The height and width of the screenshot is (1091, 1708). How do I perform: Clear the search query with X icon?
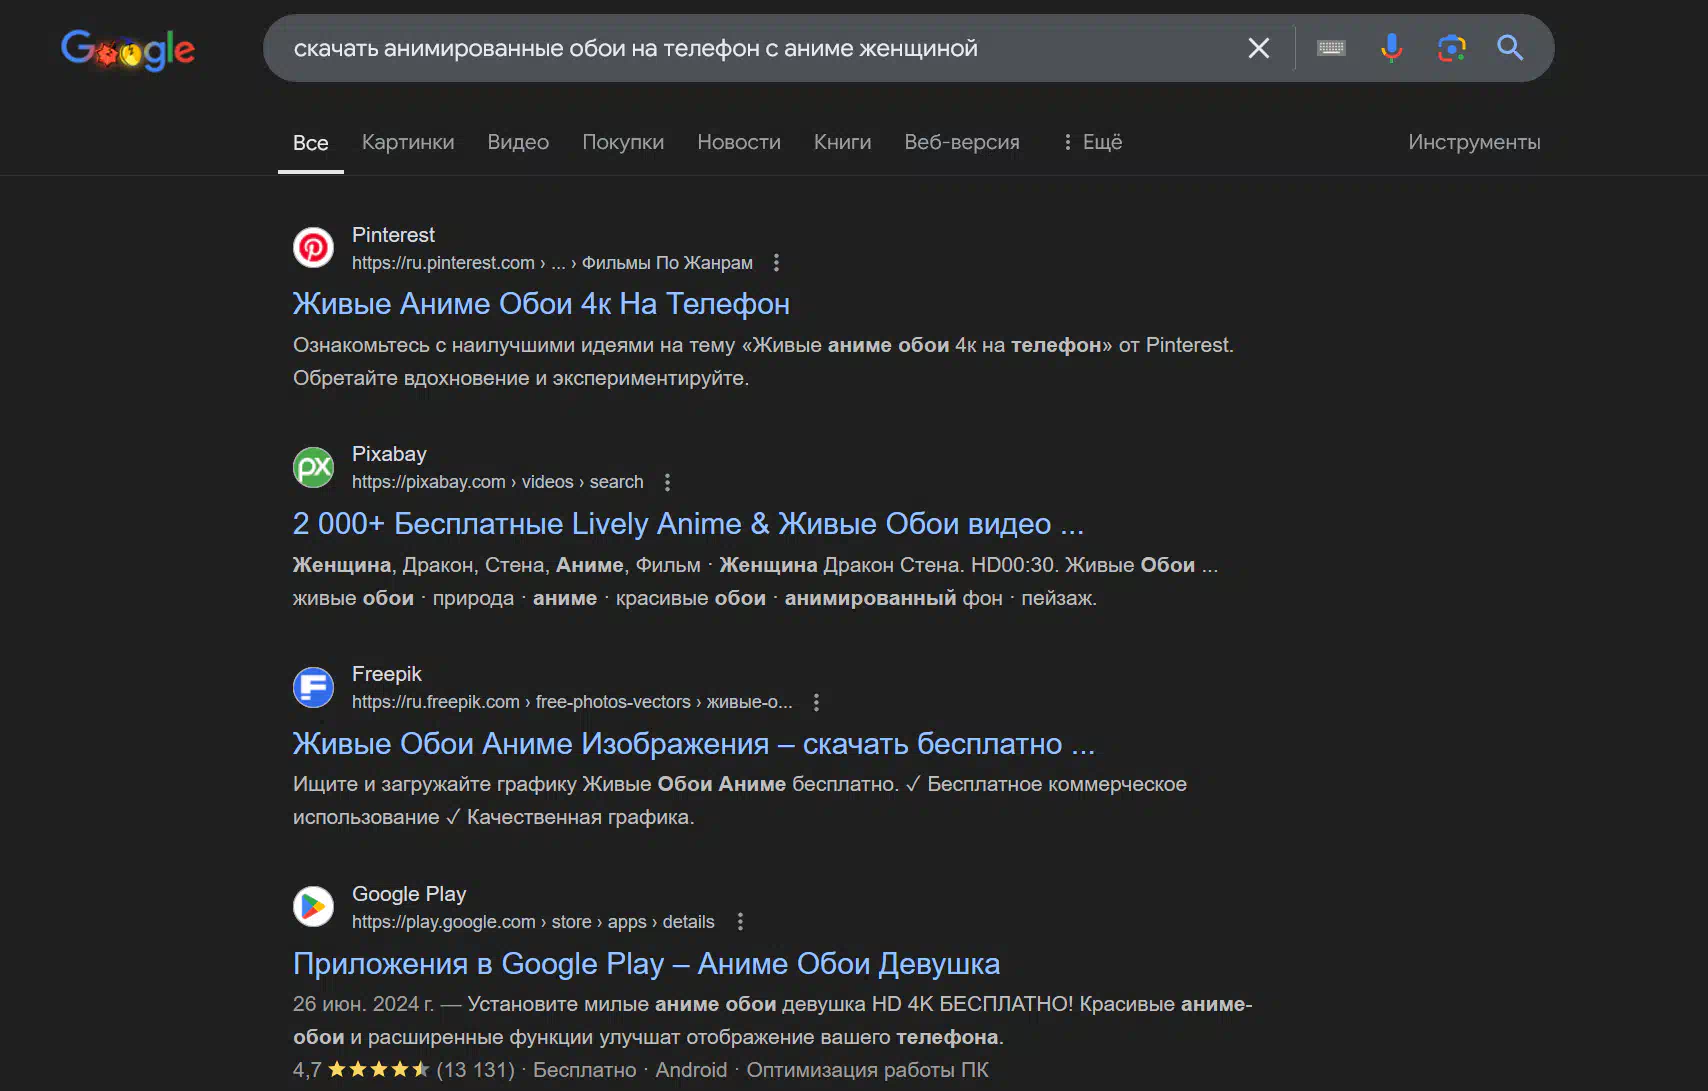coord(1259,48)
